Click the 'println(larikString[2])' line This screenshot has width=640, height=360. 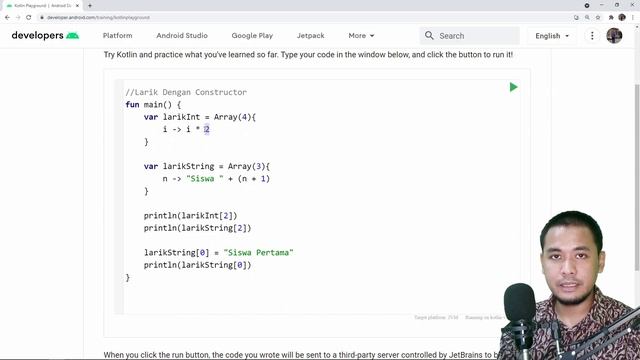[x=197, y=228]
